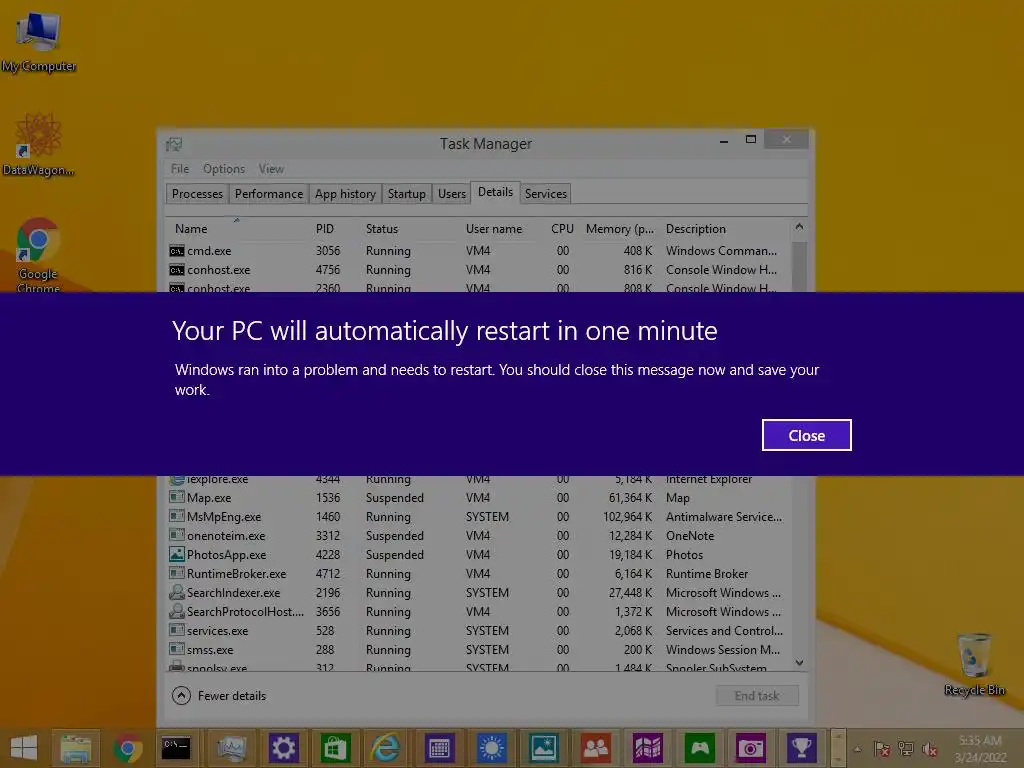This screenshot has height=768, width=1024.
Task: Open the Windows Start button
Action: pos(24,748)
